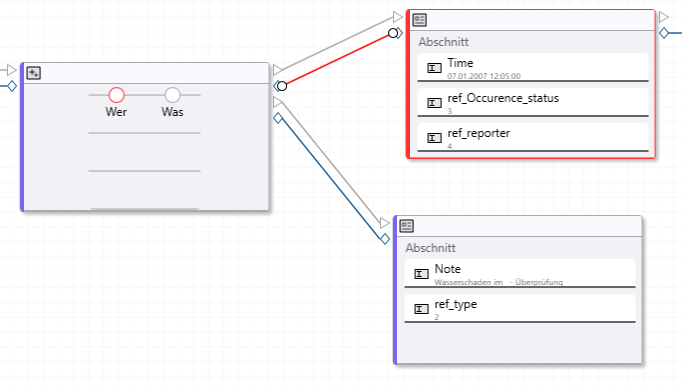Image resolution: width=682 pixels, height=388 pixels.
Task: Click the circle endpoint of red connection at upper block
Action: point(393,33)
